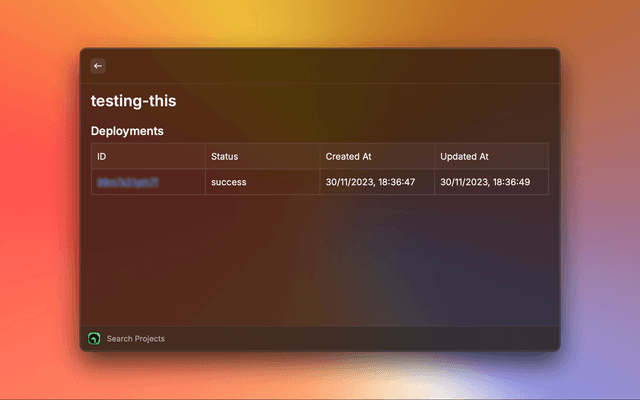Screen dimensions: 640x400
Task: Select the success status cell
Action: pyautogui.click(x=229, y=182)
